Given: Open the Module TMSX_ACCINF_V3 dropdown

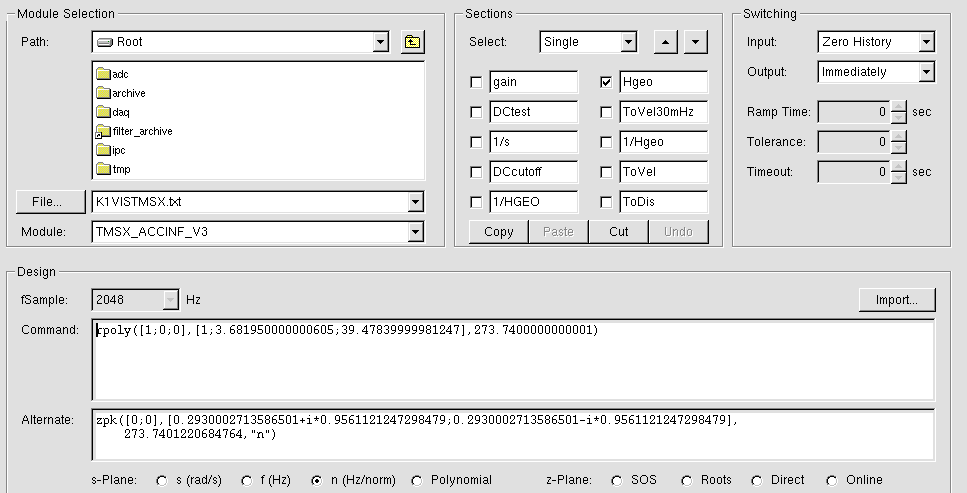Looking at the screenshot, I should pos(415,232).
